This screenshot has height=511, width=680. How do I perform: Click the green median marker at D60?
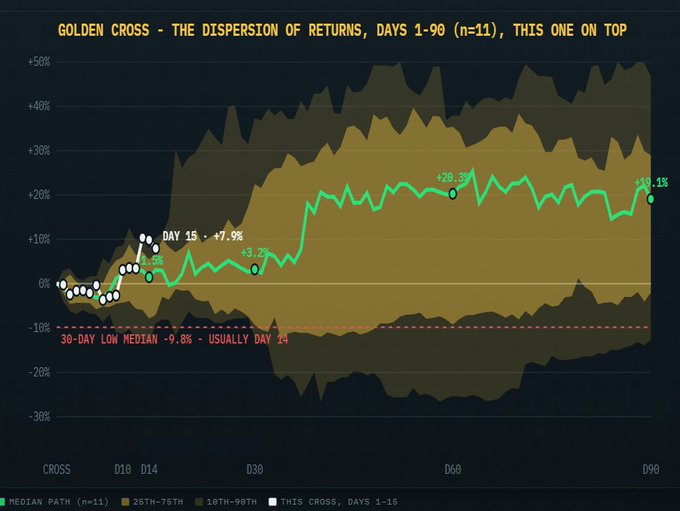pyautogui.click(x=452, y=193)
